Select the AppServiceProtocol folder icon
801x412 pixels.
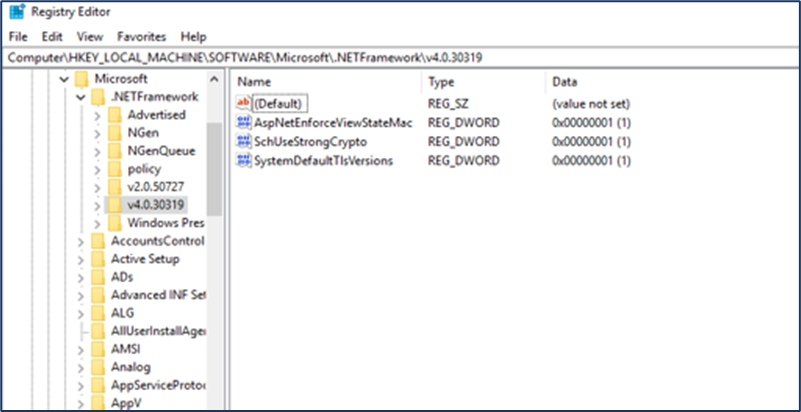(98, 385)
